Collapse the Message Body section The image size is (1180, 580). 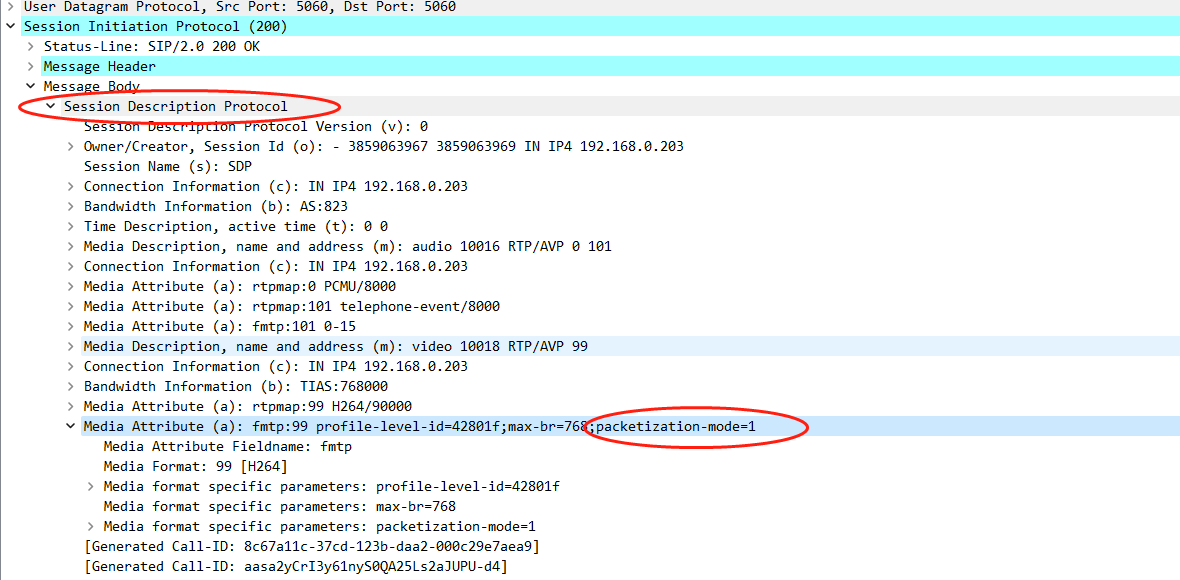tap(30, 86)
